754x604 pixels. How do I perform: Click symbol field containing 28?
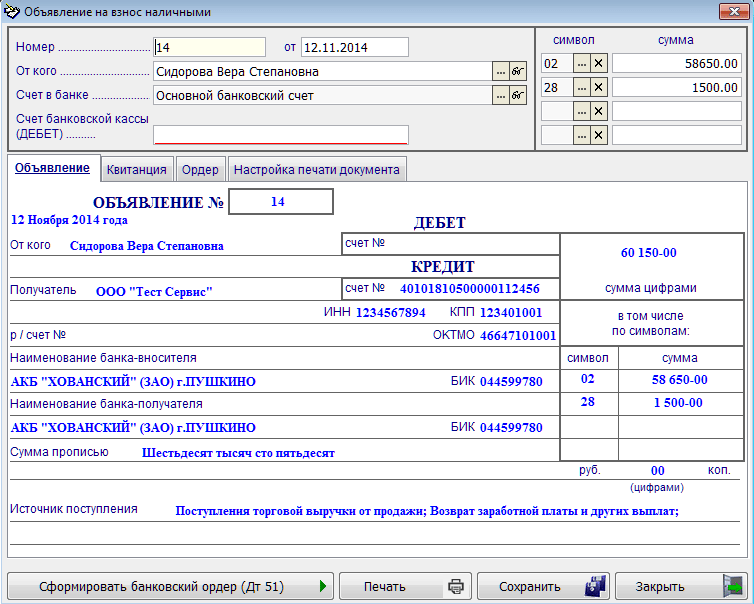coord(557,87)
